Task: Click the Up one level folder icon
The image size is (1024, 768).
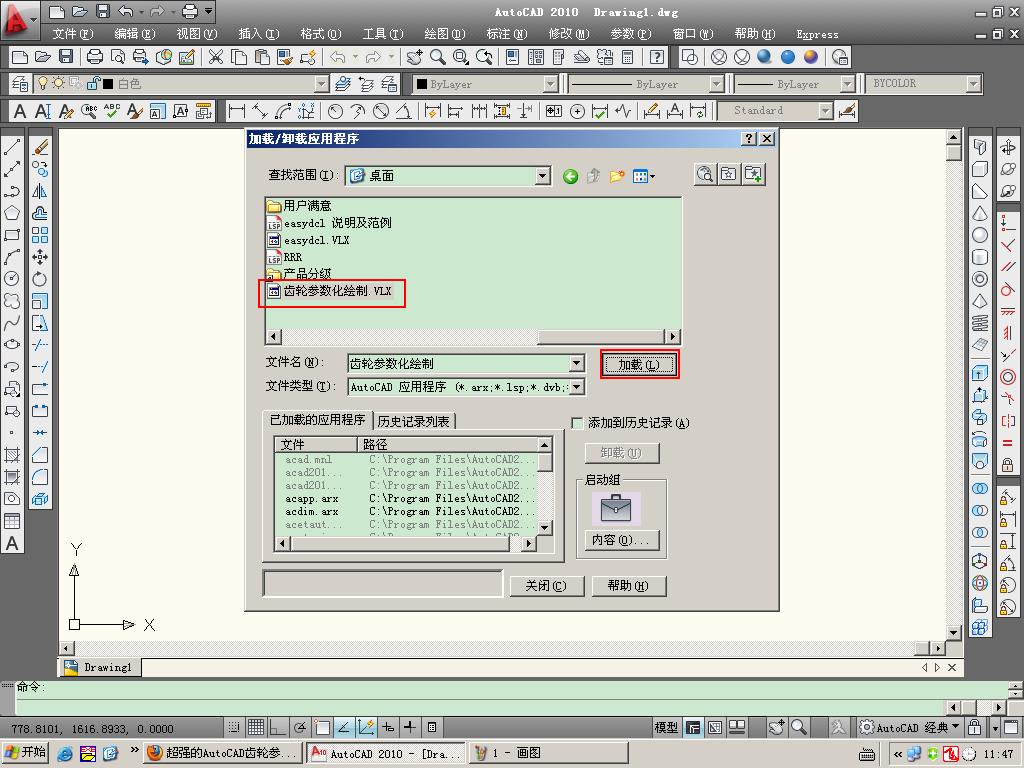Action: click(x=593, y=176)
